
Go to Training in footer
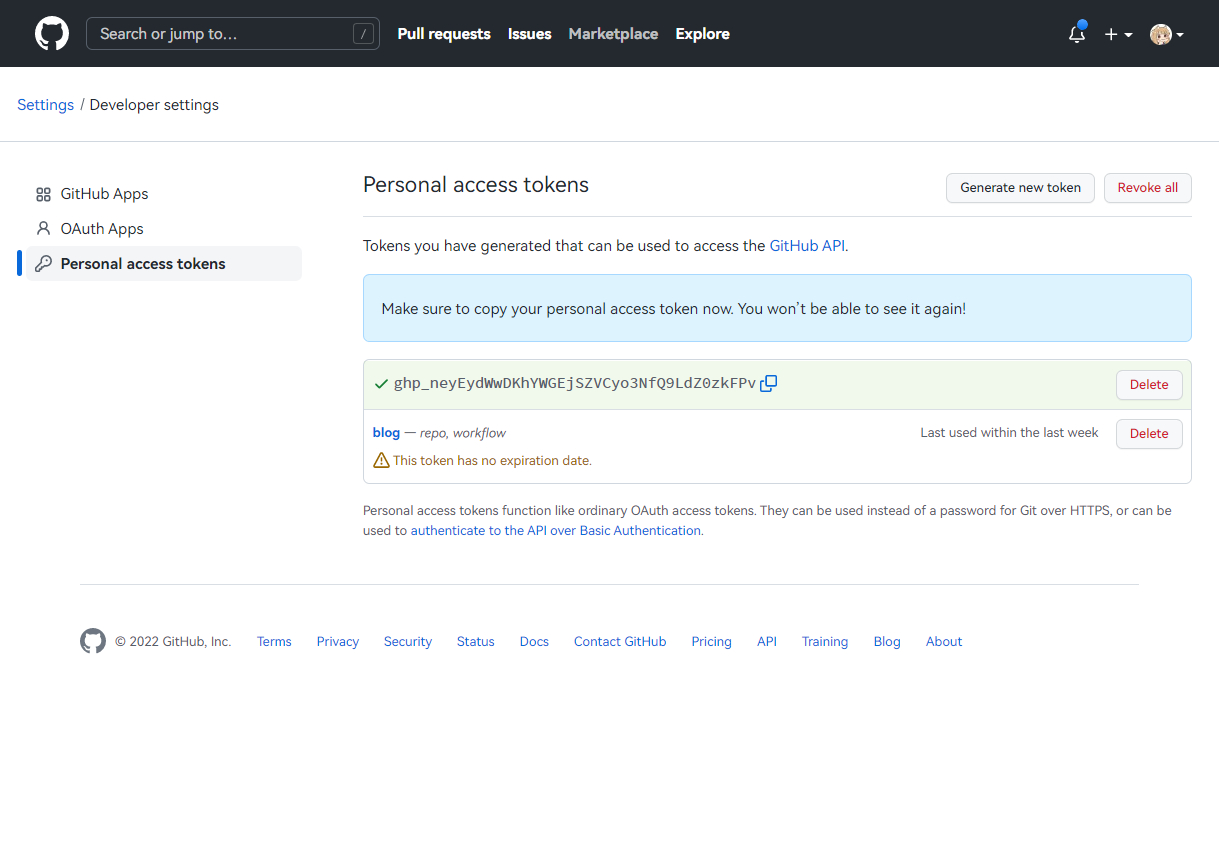pos(825,642)
